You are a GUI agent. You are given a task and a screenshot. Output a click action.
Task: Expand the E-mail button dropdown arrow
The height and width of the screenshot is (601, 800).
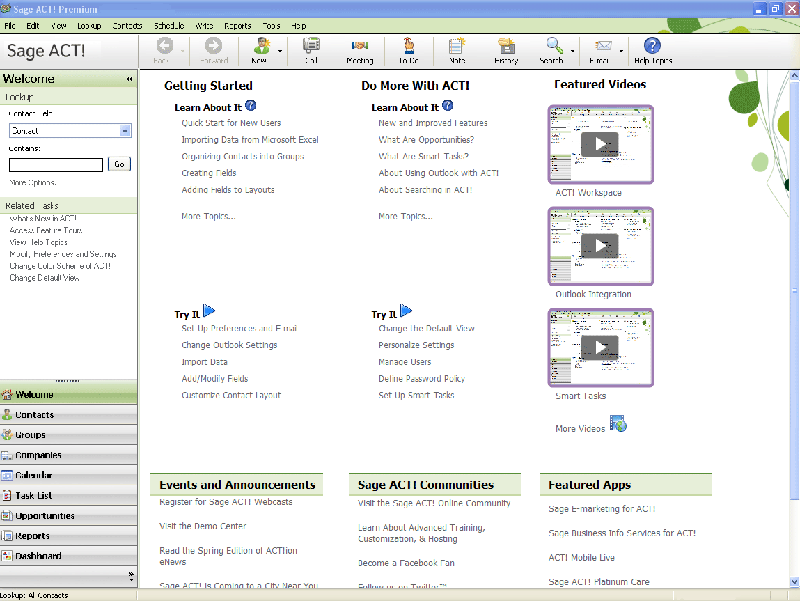pos(622,50)
